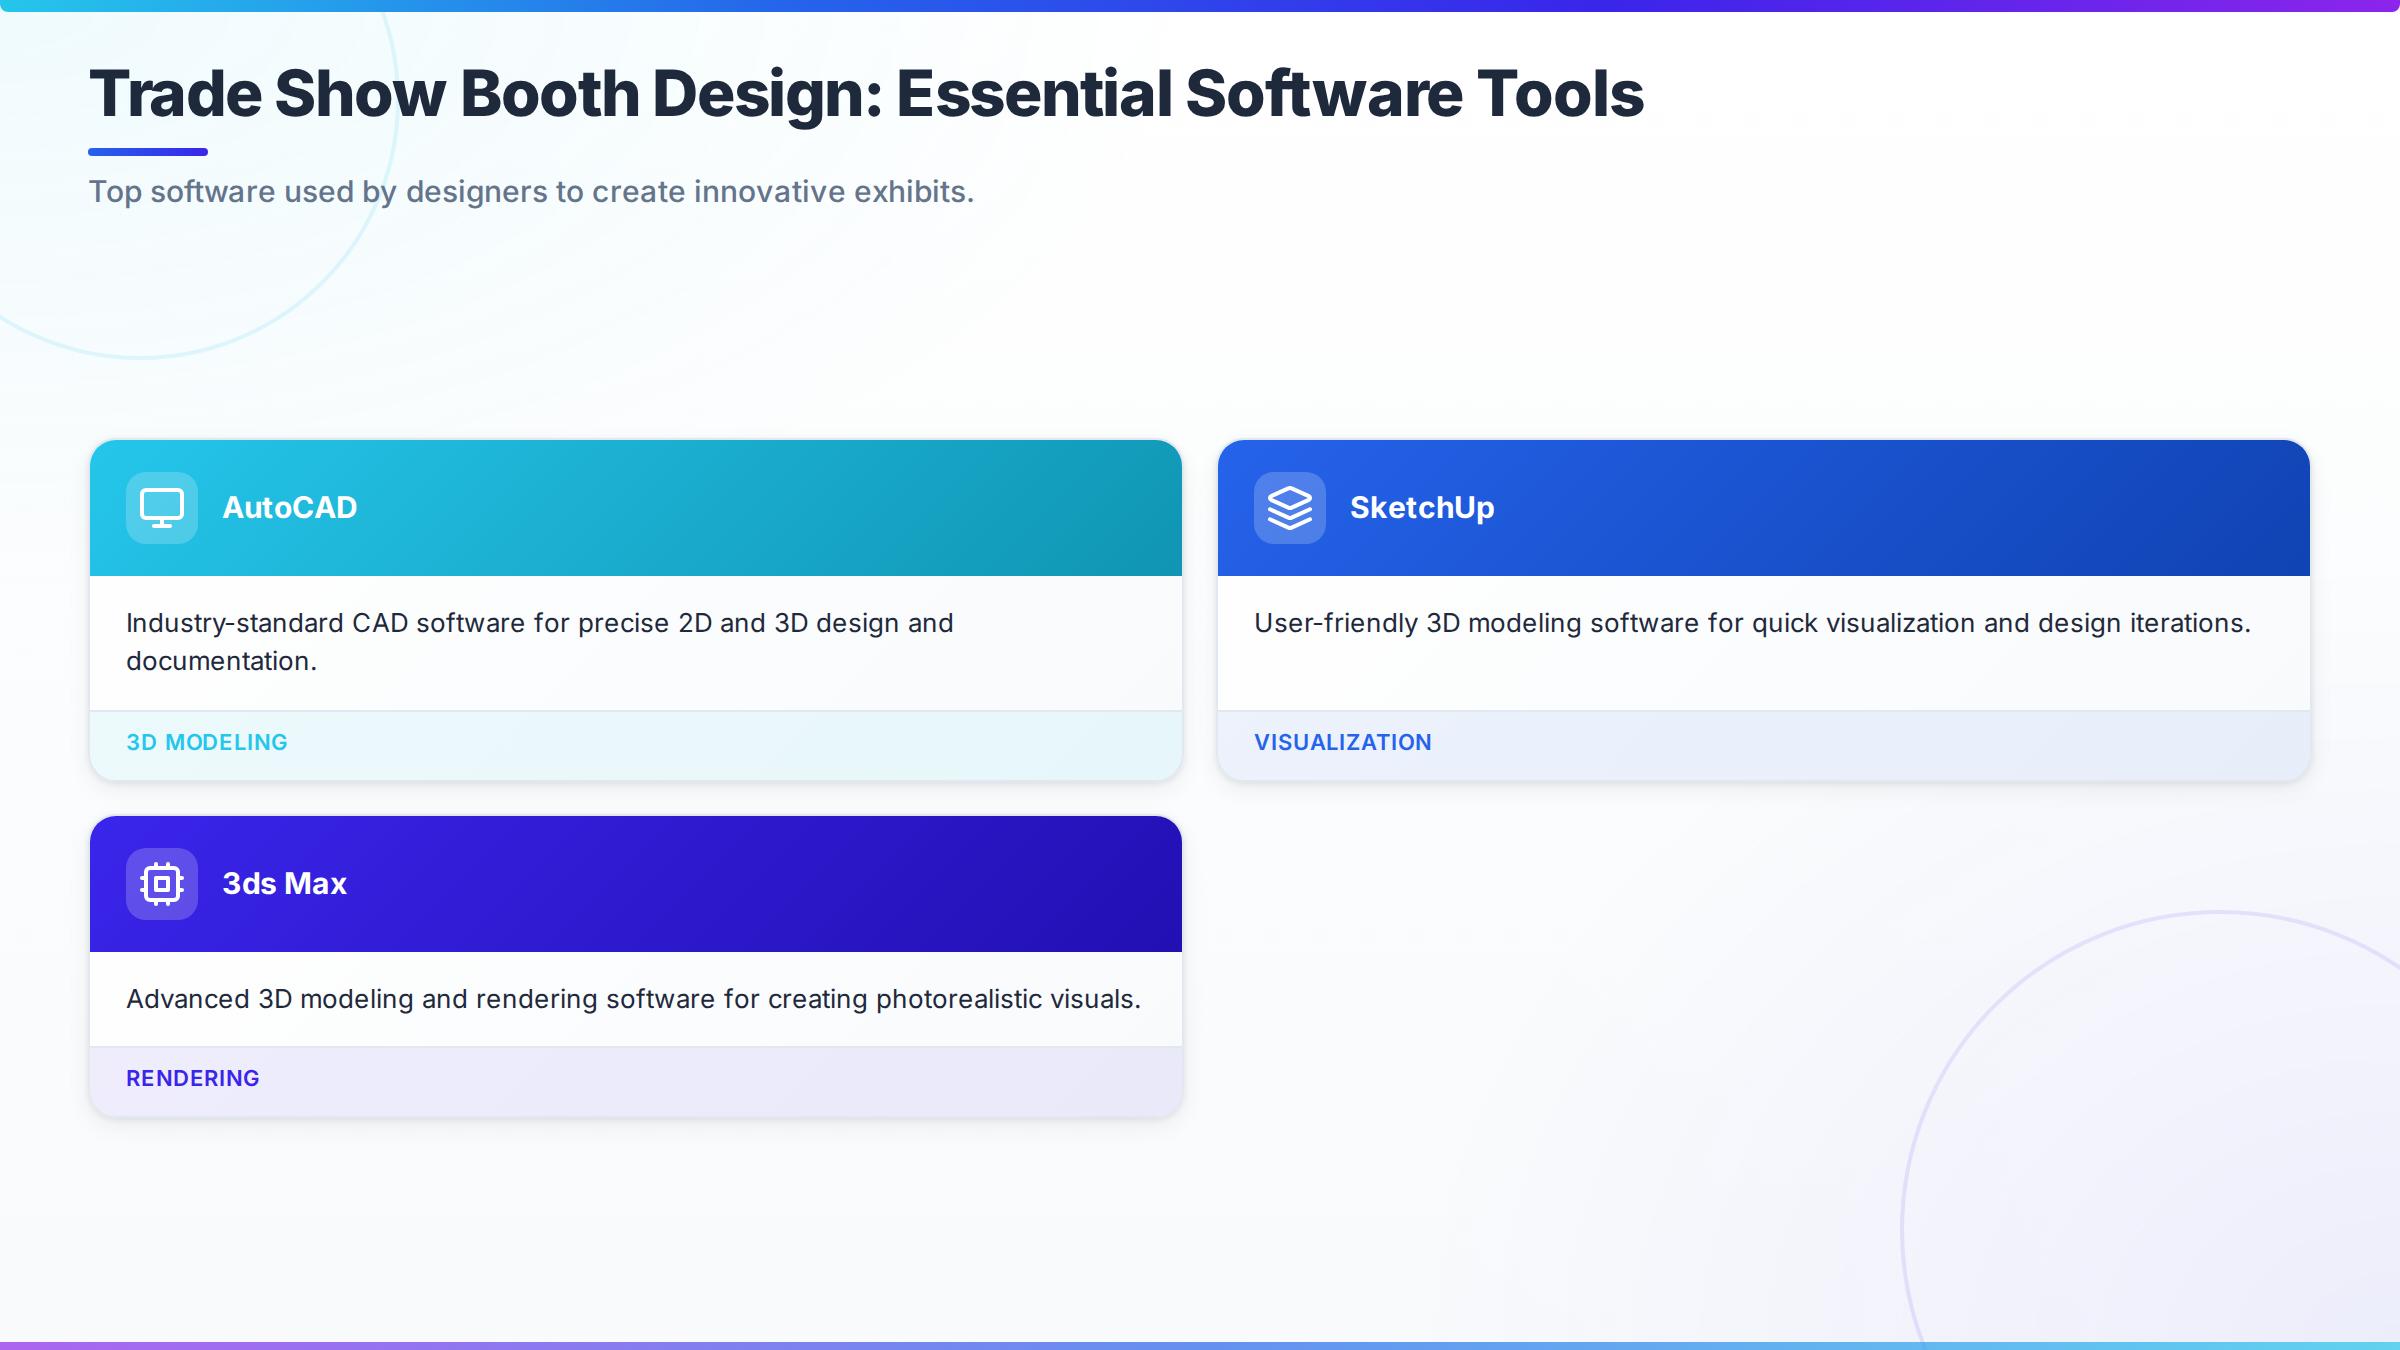Select the 3ds Max card title
This screenshot has height=1350, width=2400.
(284, 884)
